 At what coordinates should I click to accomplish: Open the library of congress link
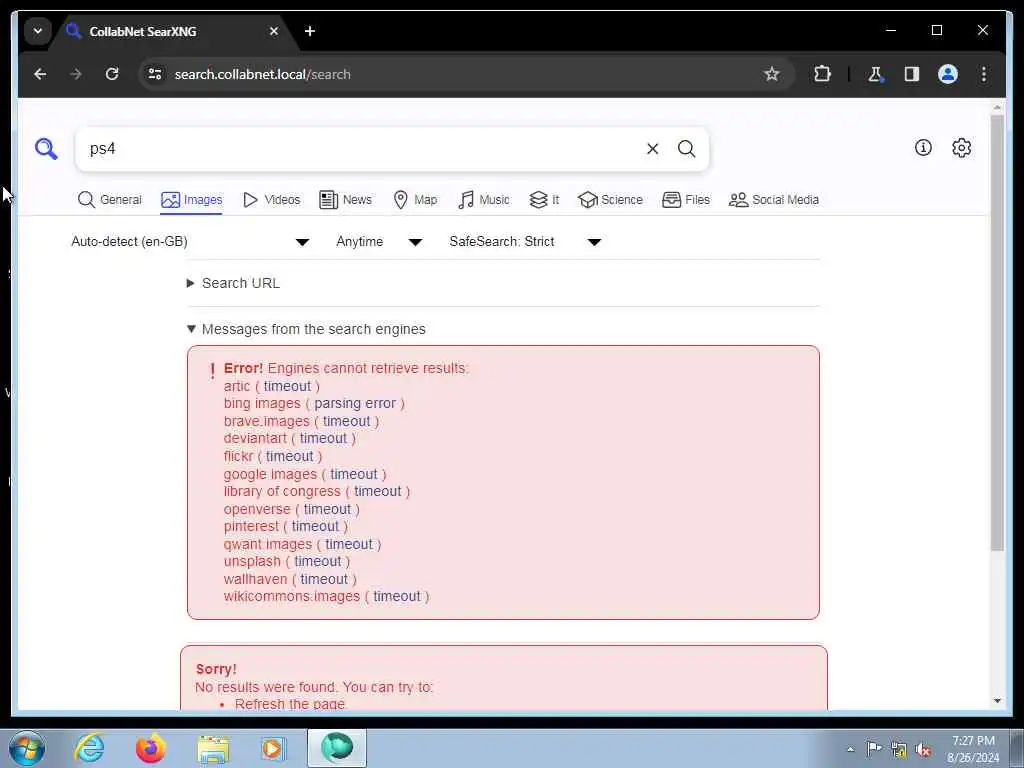(282, 491)
